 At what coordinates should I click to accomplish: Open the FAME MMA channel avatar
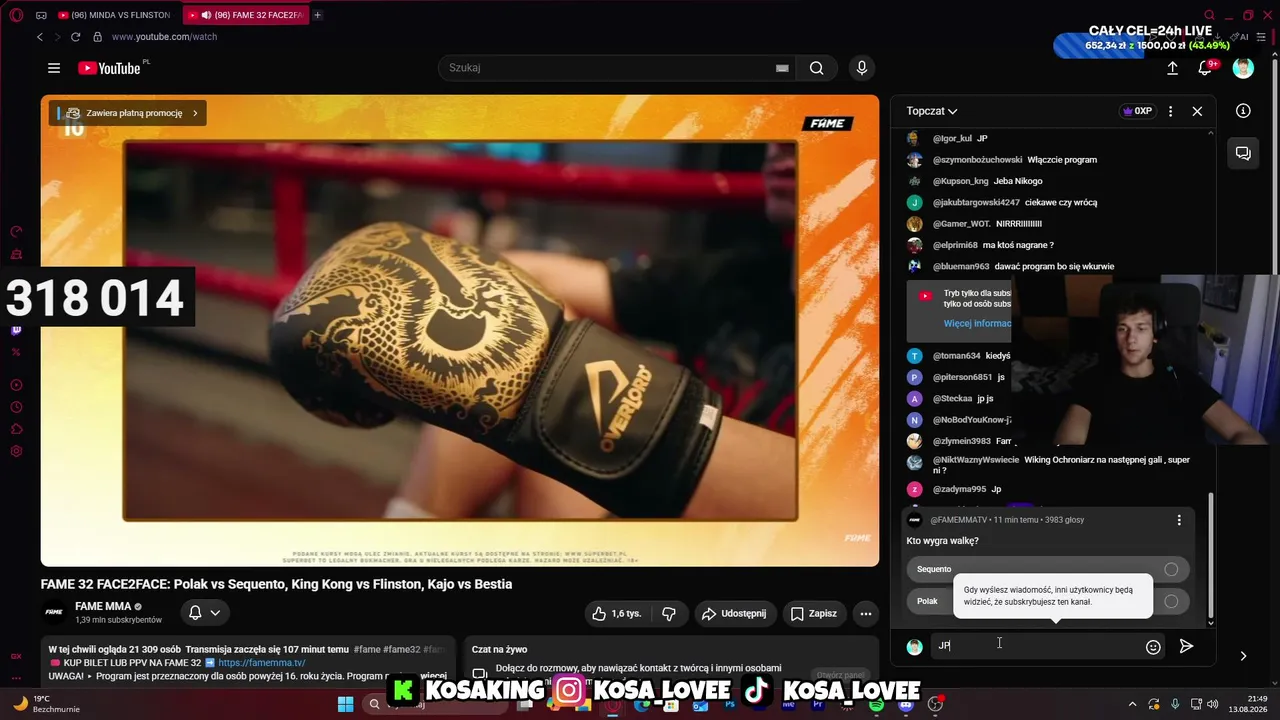pyautogui.click(x=55, y=613)
